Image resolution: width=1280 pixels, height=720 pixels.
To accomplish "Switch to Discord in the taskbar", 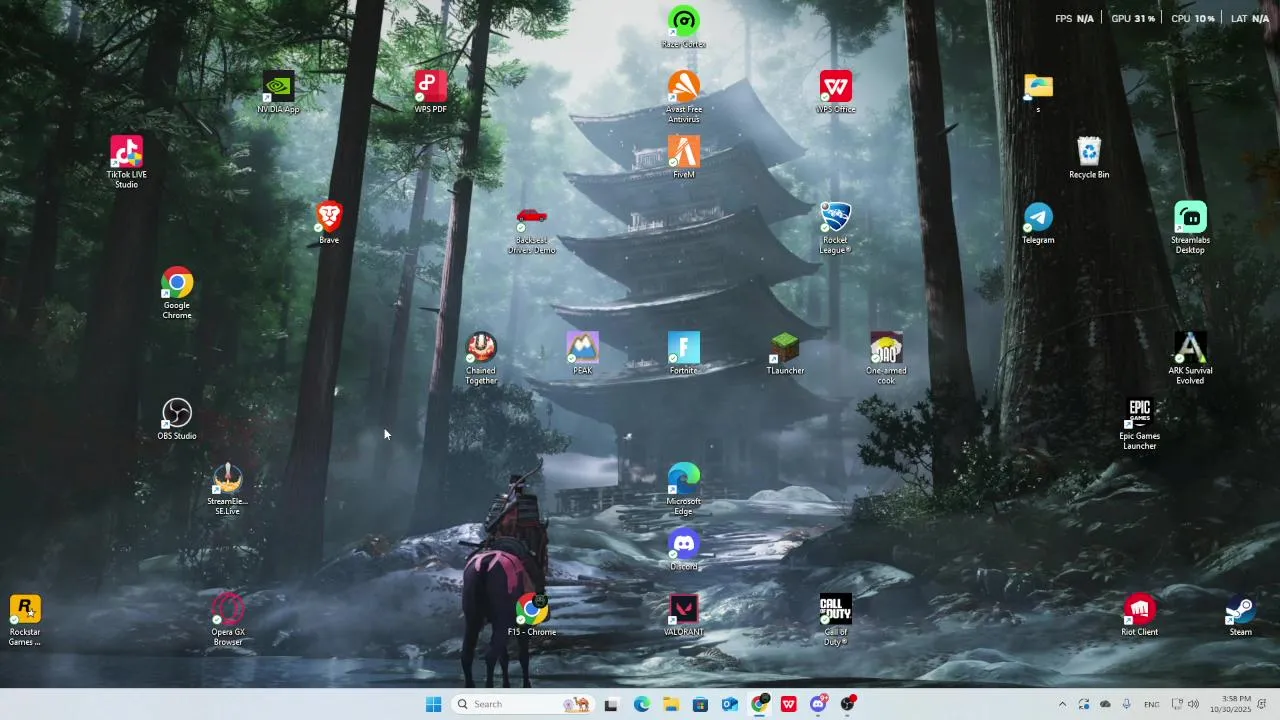I will click(818, 704).
